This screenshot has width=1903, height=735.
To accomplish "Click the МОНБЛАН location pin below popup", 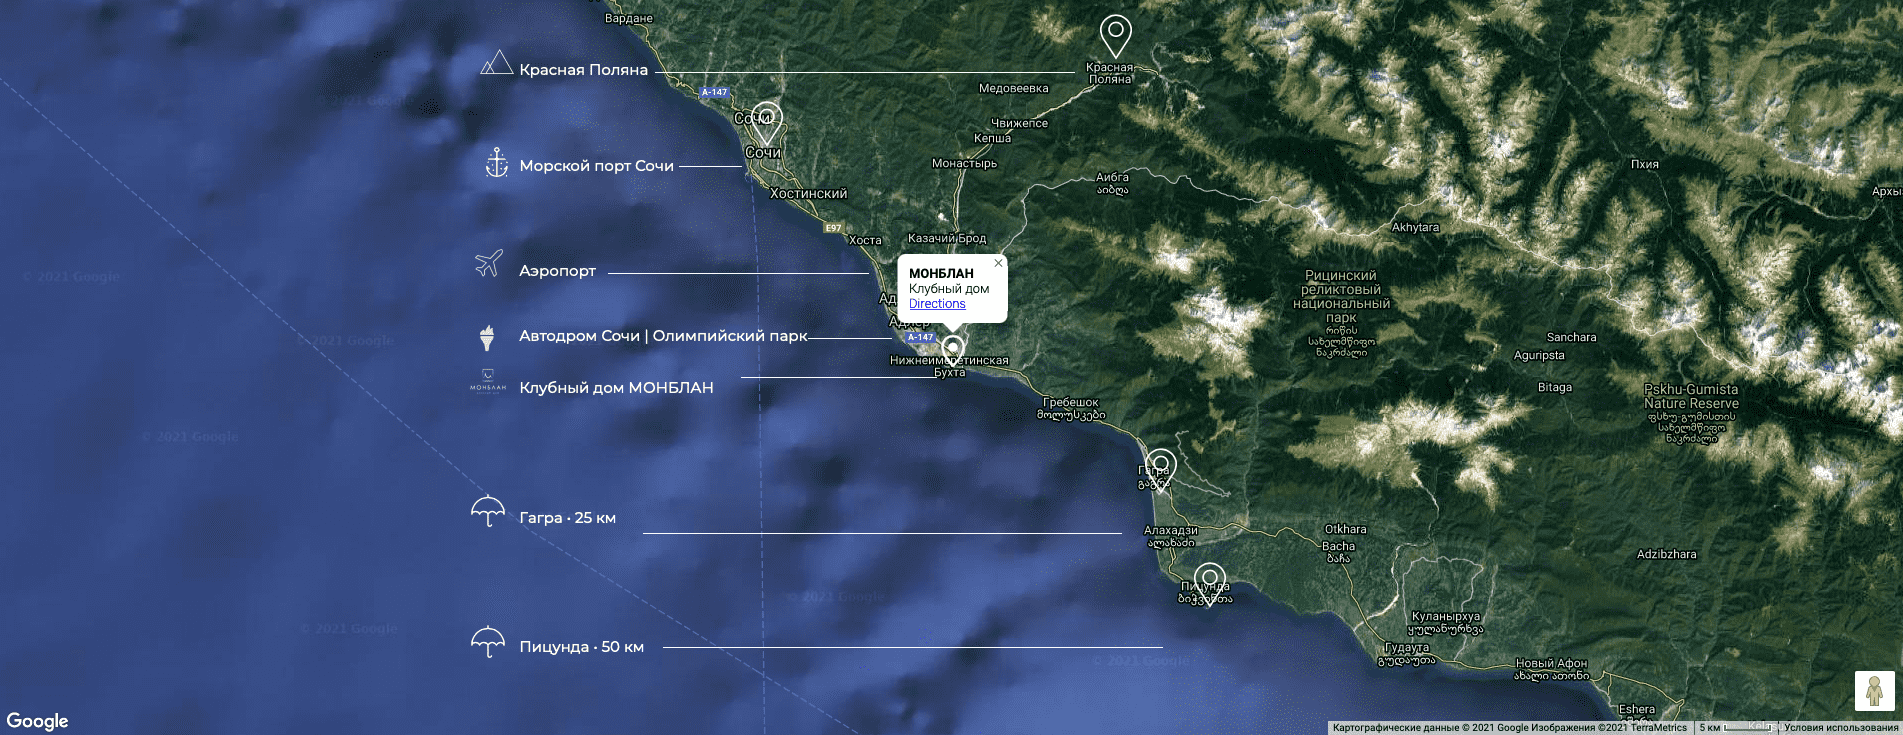I will tap(953, 350).
